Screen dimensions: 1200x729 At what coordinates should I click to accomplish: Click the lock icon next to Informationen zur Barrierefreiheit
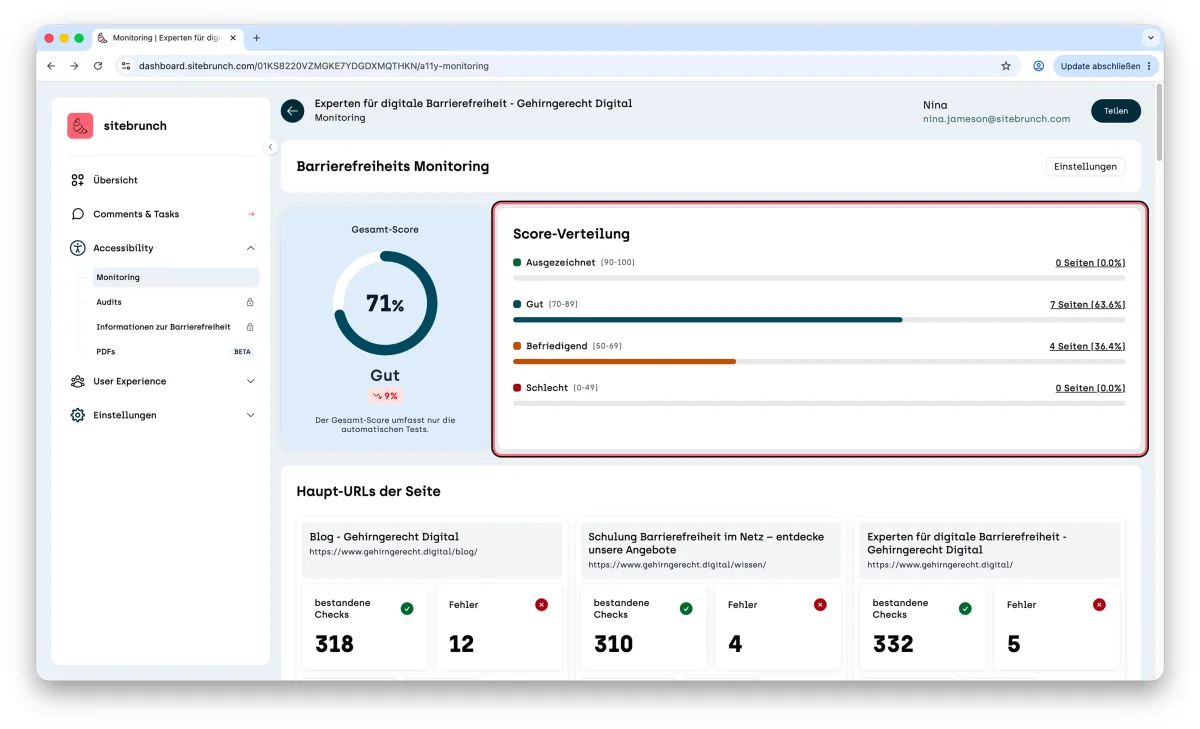point(250,327)
